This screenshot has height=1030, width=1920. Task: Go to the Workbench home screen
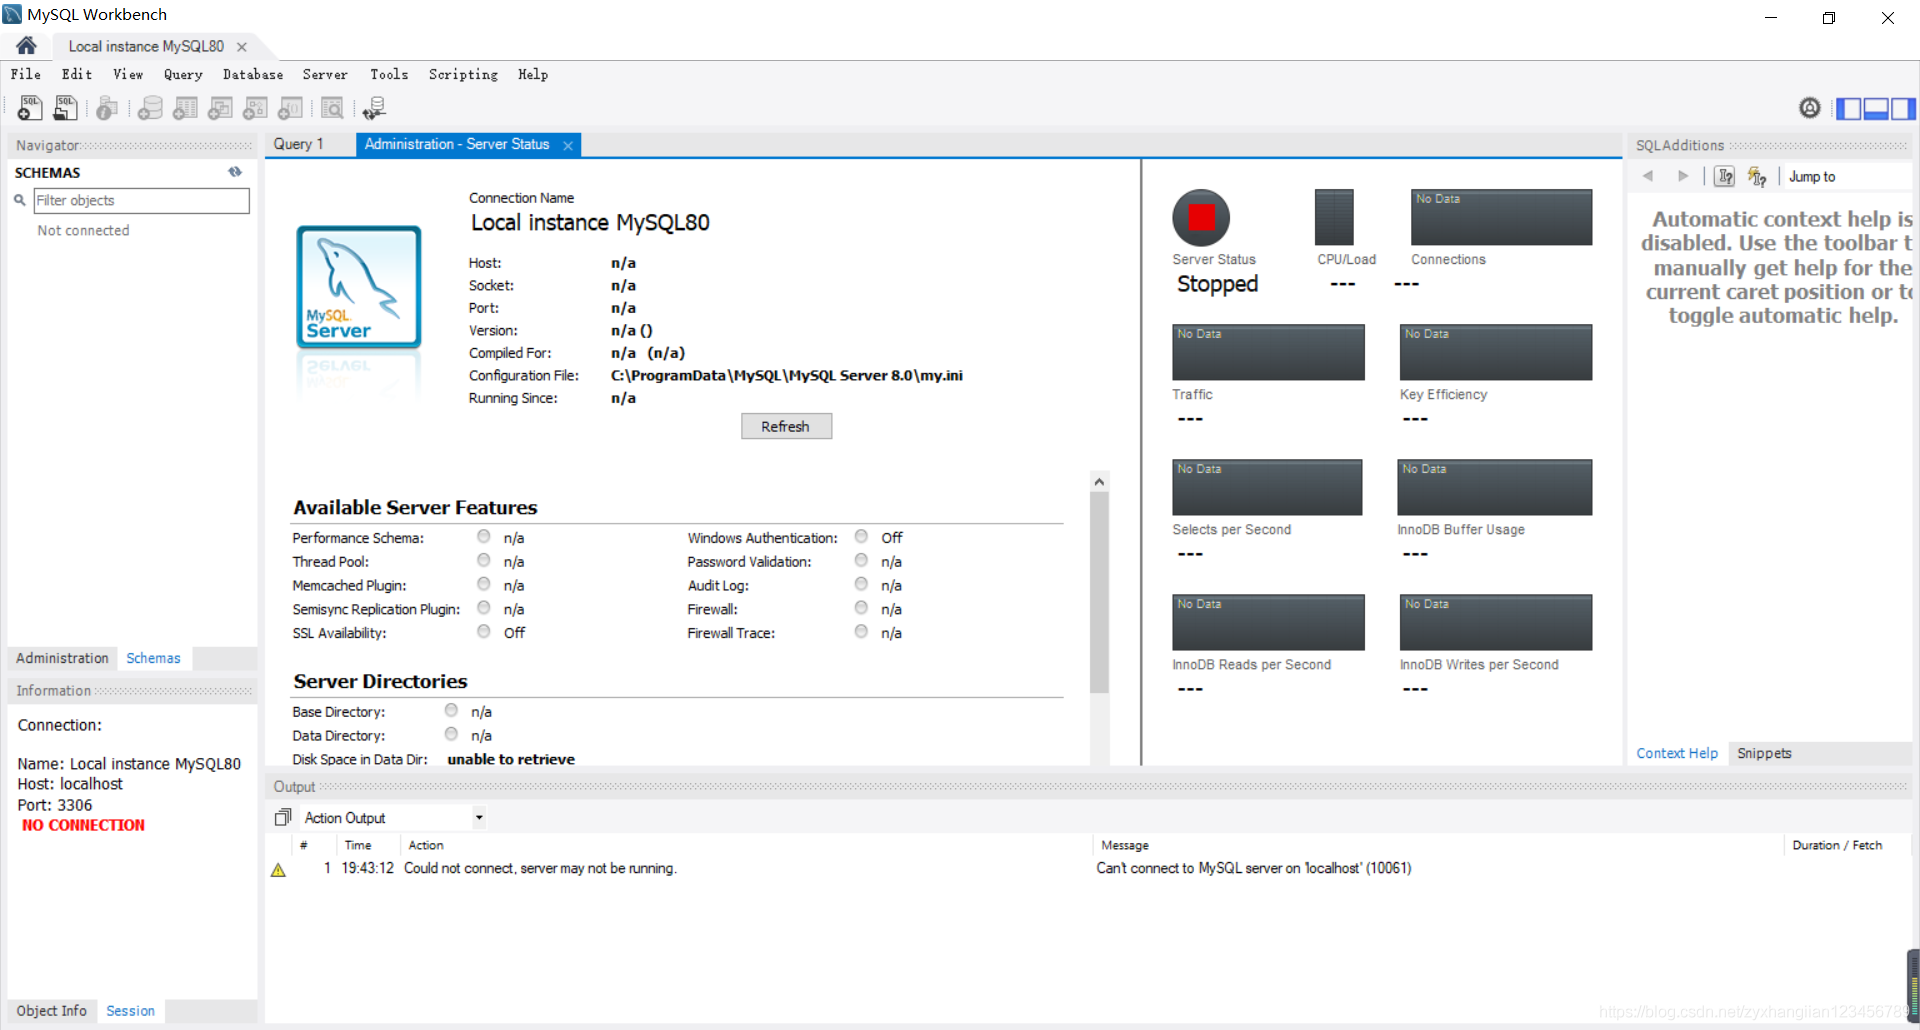pyautogui.click(x=26, y=46)
